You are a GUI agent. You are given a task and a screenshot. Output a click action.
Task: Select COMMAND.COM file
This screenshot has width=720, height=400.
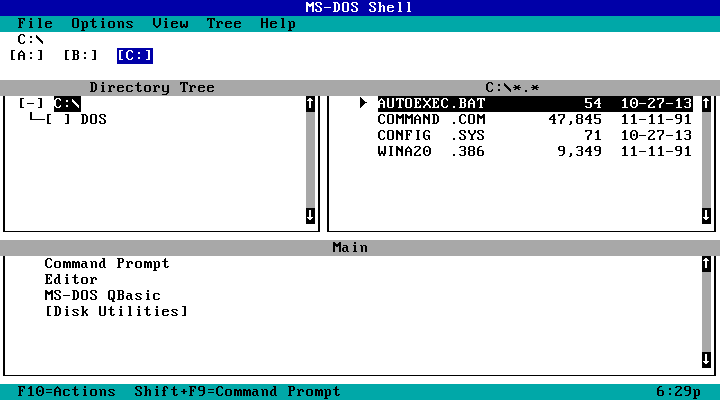[535, 119]
